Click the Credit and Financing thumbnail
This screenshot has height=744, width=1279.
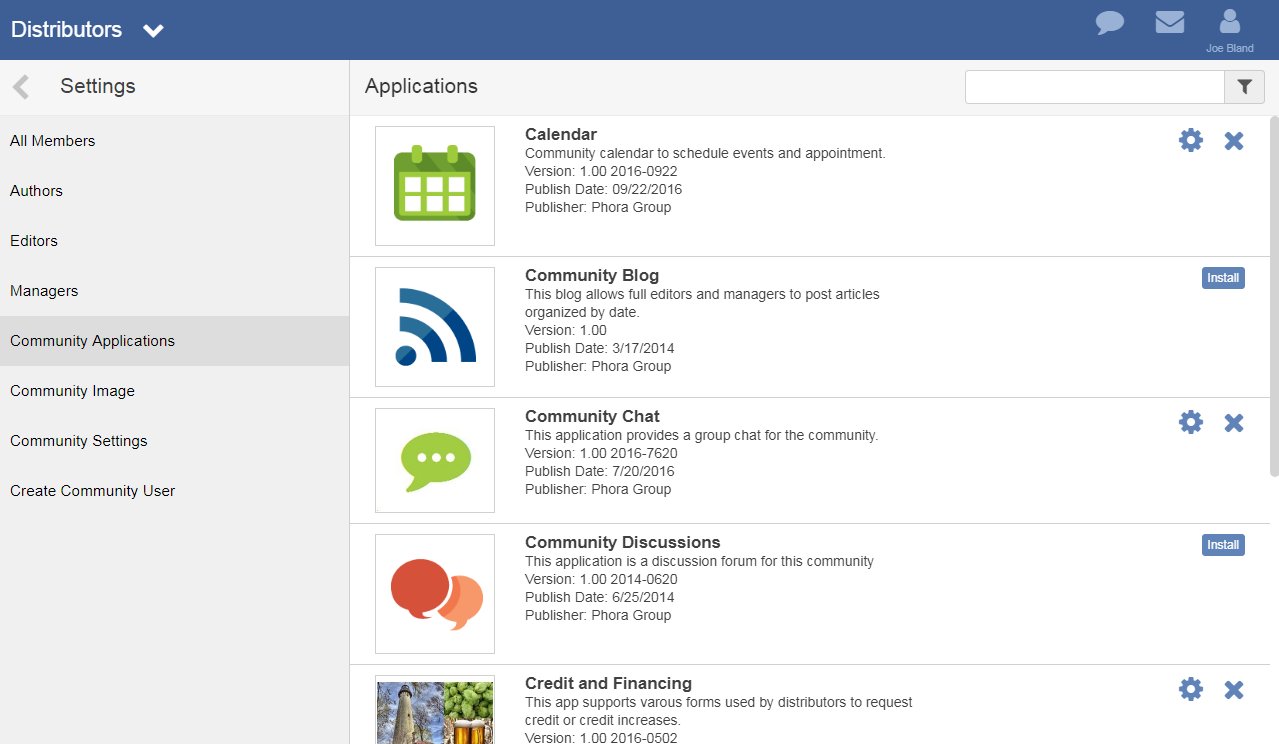[x=435, y=709]
